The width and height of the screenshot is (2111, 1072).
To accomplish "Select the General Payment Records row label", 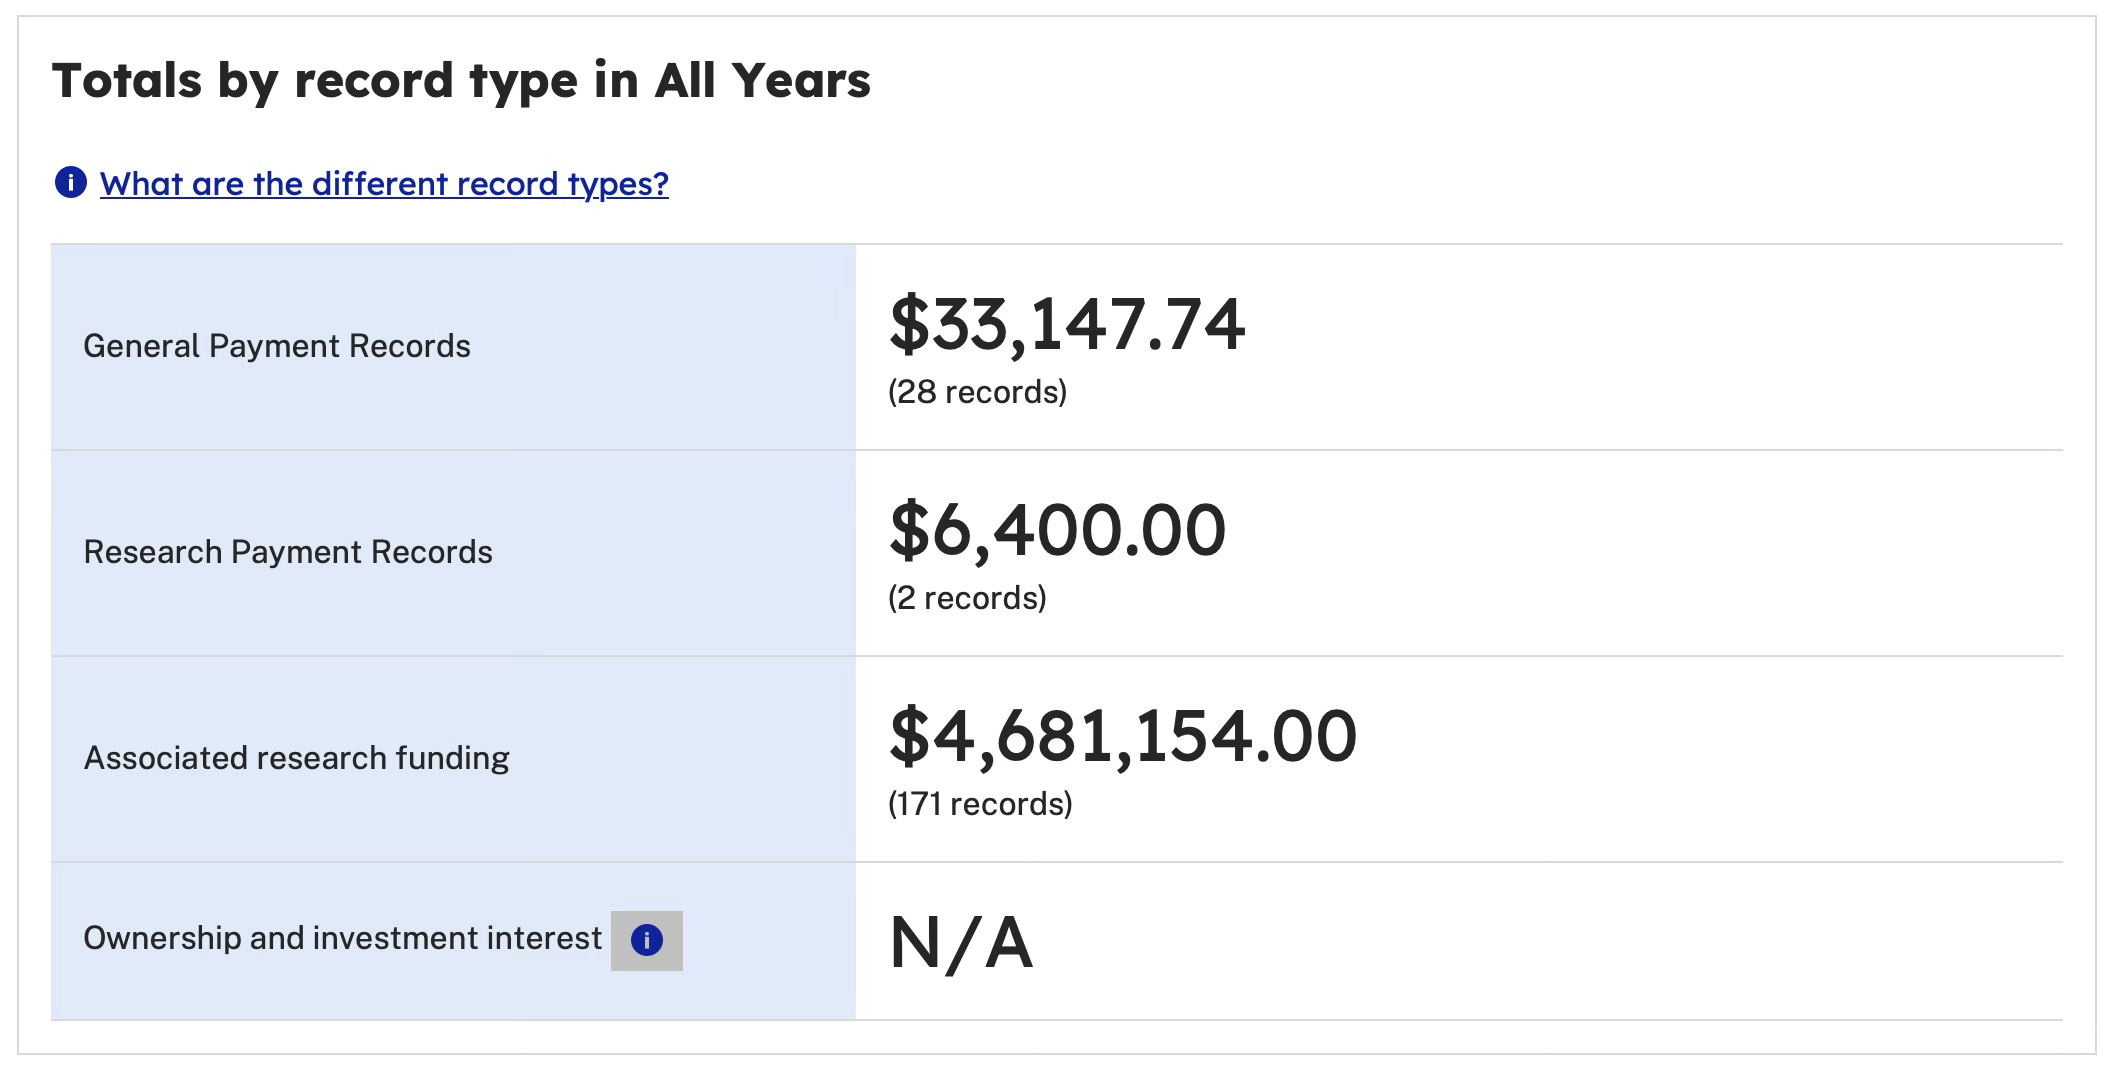I will [277, 346].
